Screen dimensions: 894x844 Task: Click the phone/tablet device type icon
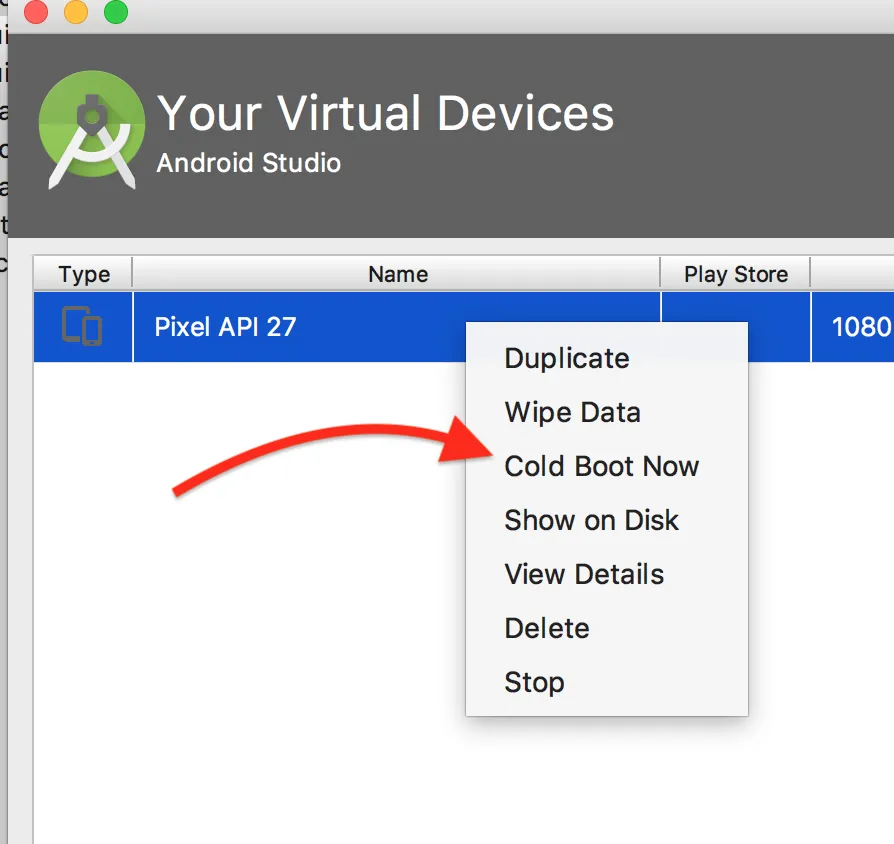[x=82, y=326]
